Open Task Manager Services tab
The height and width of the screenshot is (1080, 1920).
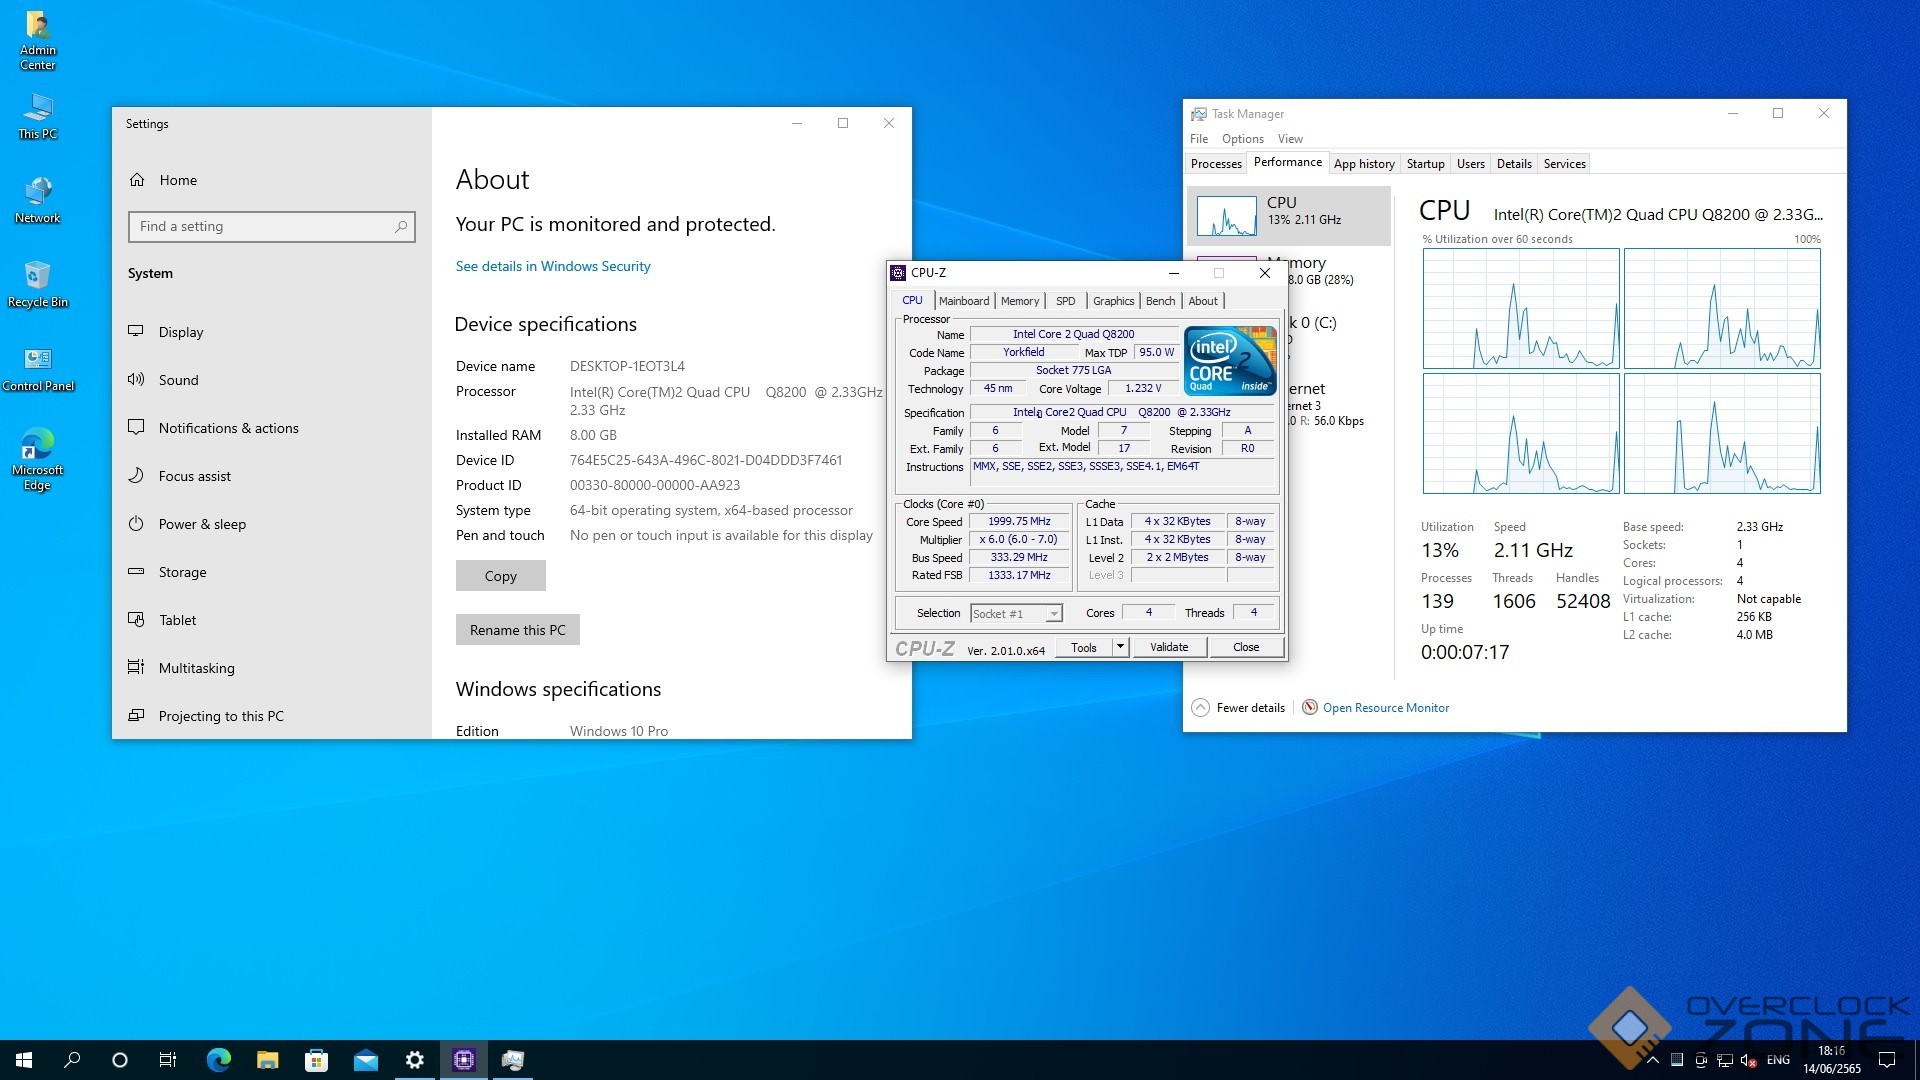click(x=1564, y=164)
